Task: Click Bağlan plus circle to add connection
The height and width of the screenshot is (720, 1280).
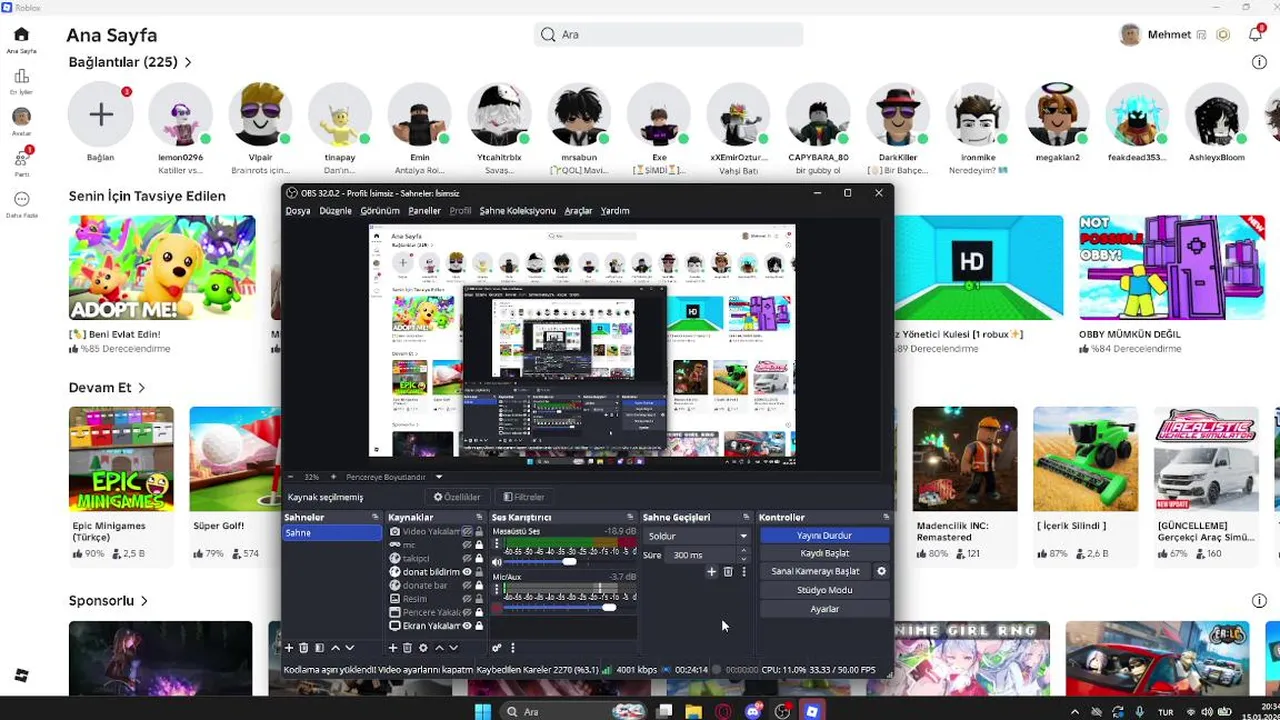Action: 100,114
